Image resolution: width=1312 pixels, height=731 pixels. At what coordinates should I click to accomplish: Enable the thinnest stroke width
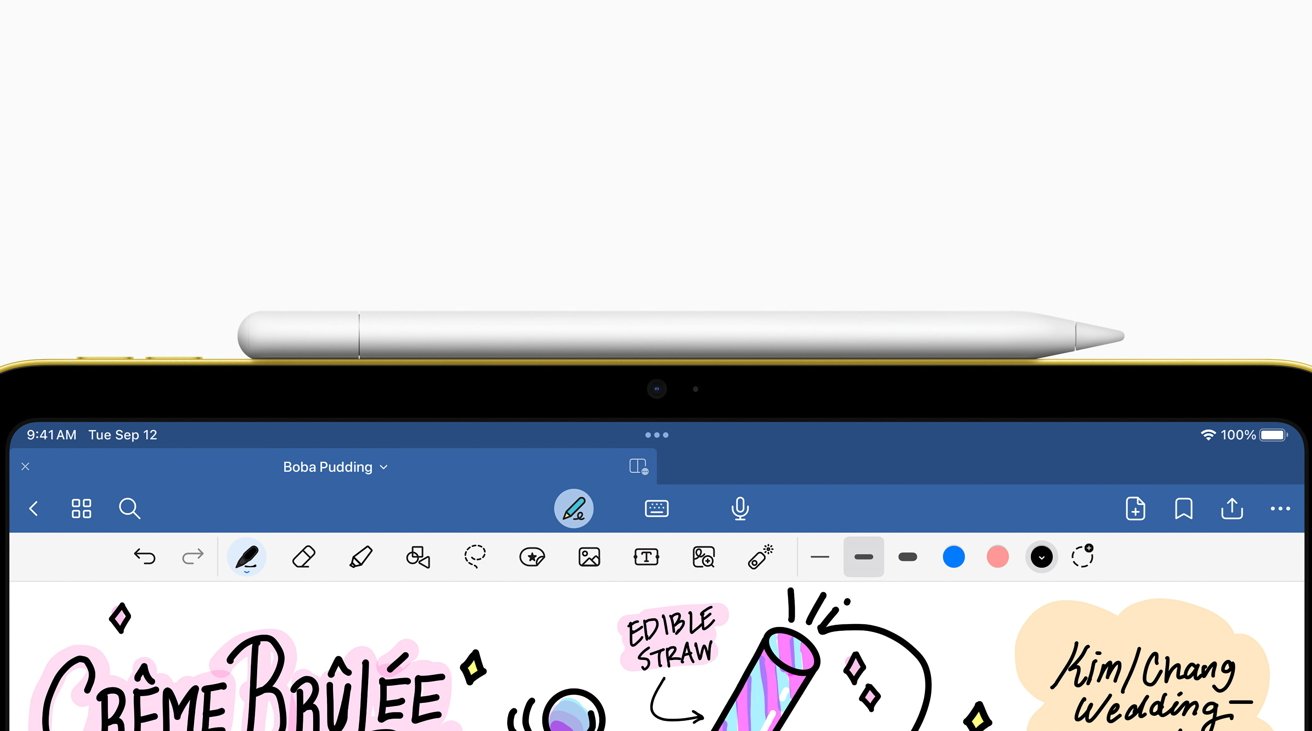click(819, 557)
